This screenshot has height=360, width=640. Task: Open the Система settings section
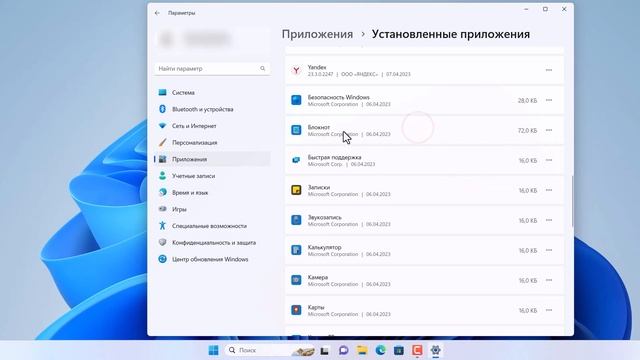(x=212, y=93)
